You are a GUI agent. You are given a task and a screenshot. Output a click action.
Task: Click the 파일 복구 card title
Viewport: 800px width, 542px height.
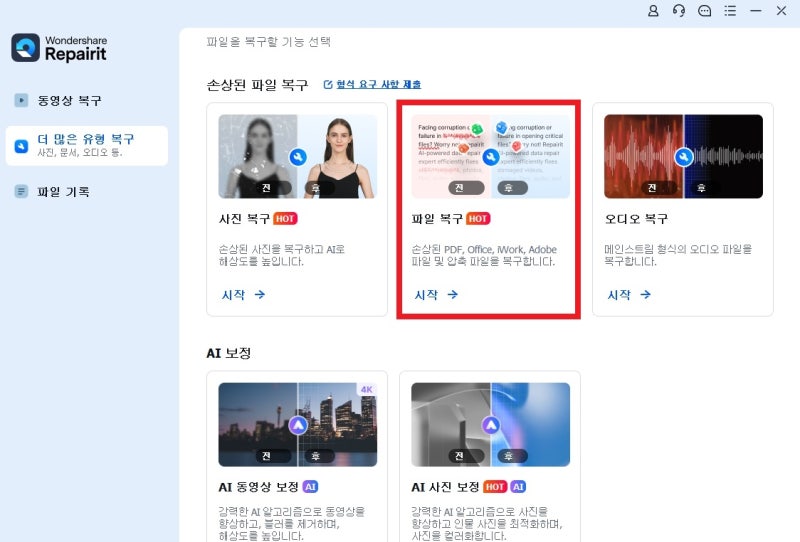tap(437, 219)
